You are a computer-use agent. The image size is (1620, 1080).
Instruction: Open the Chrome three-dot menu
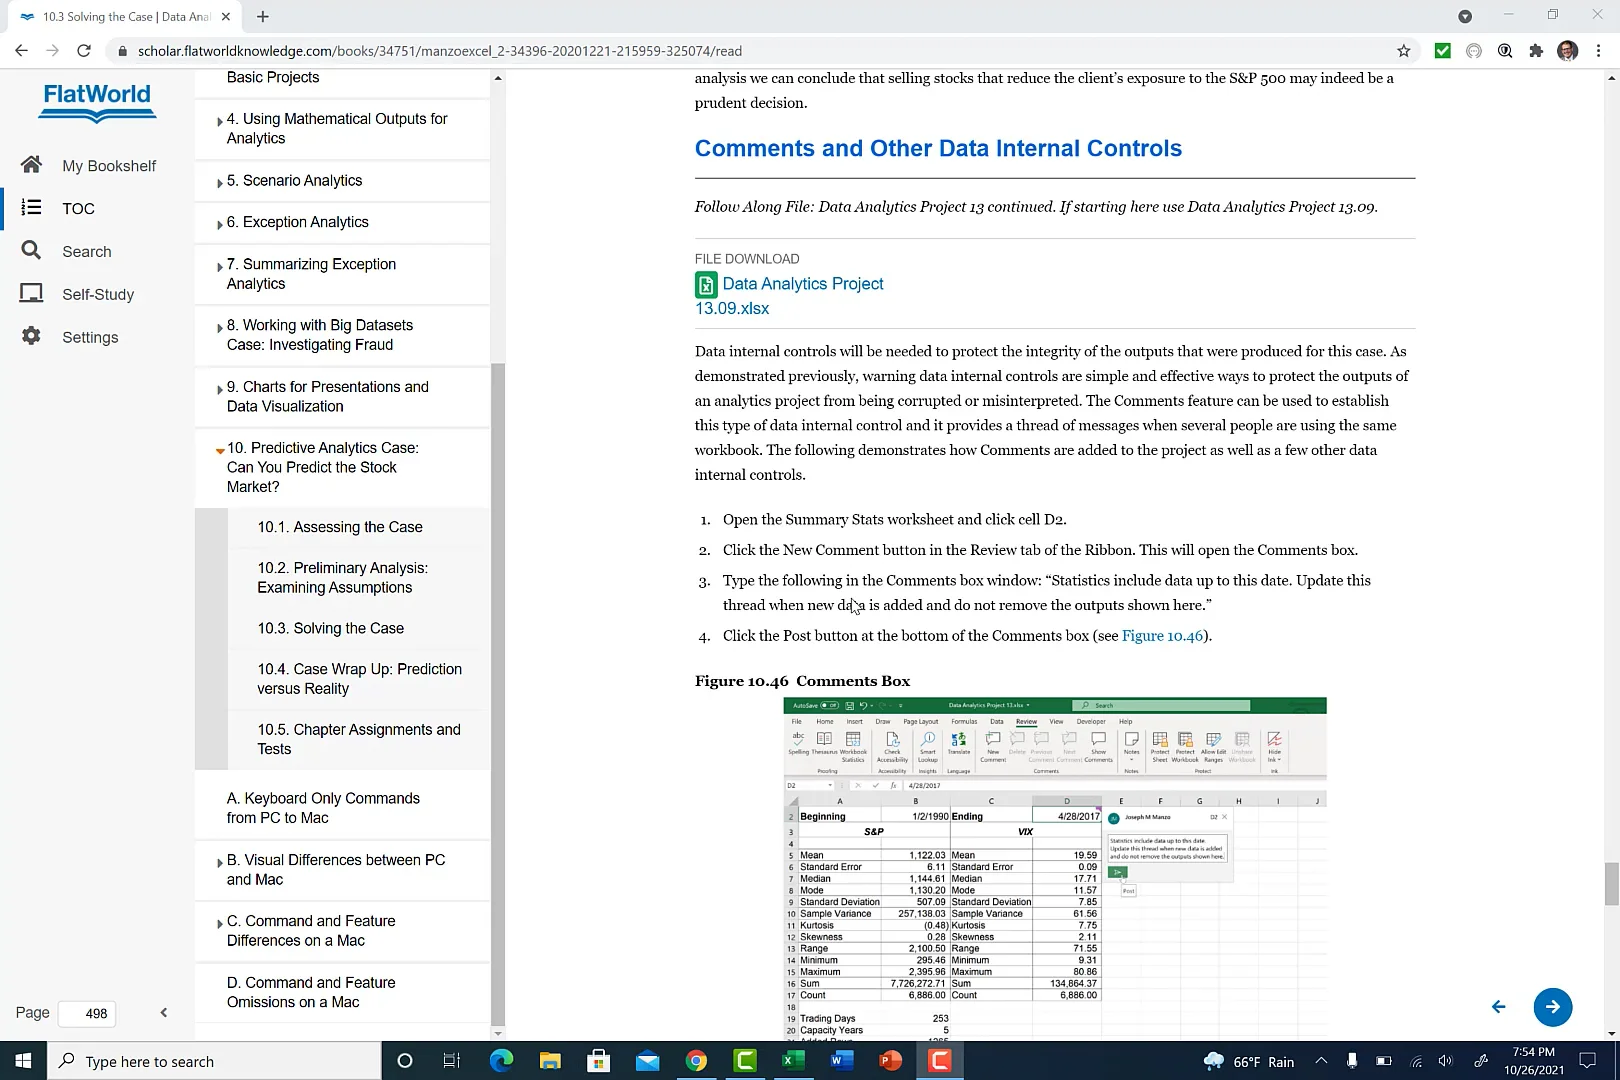point(1597,50)
